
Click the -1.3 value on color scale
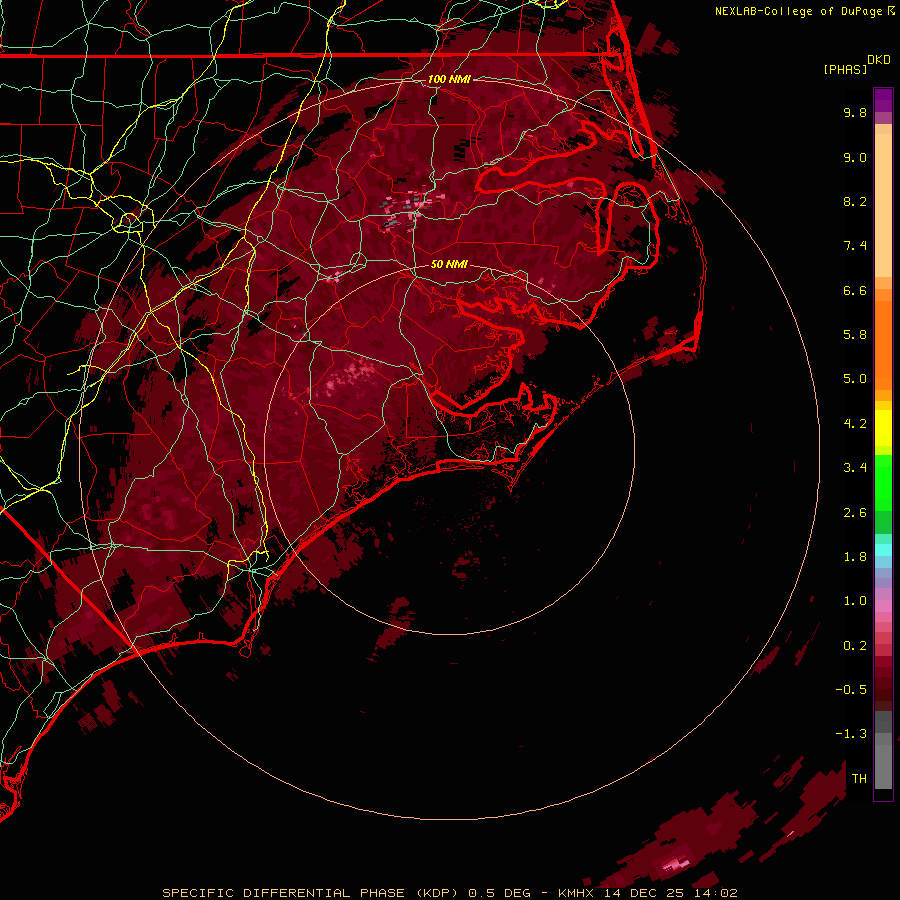click(851, 734)
